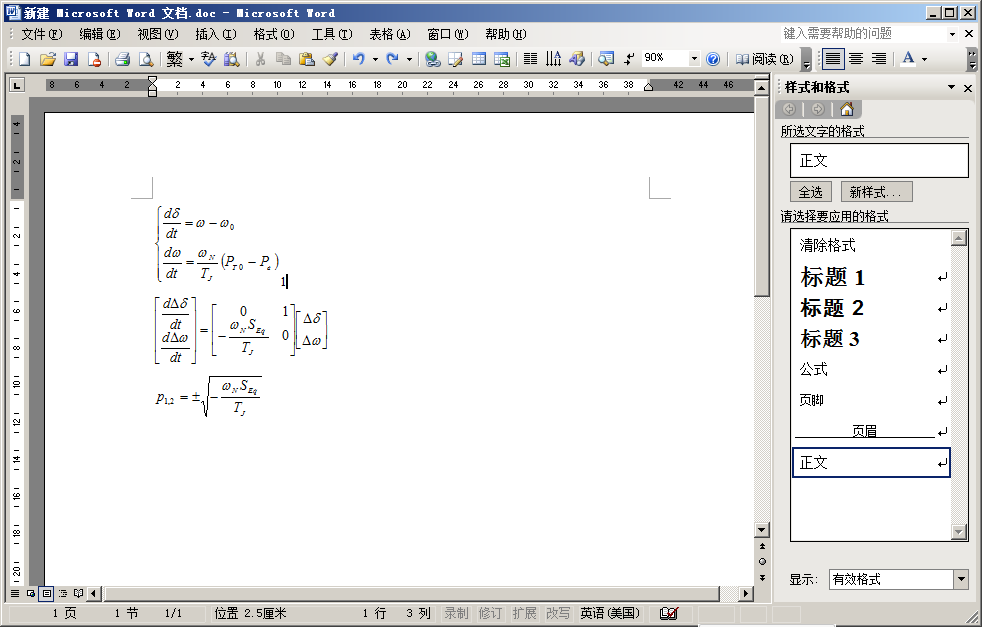This screenshot has height=627, width=982.
Task: Show or hide formatting marks
Action: click(629, 59)
